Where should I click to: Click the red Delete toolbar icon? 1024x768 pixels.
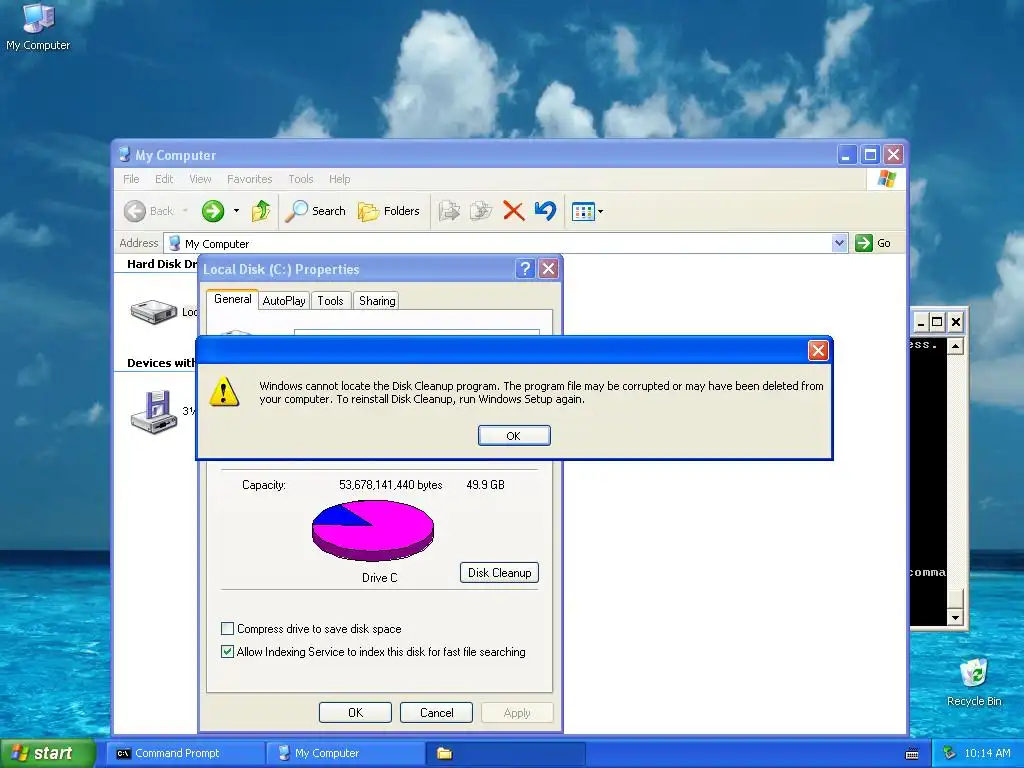[x=513, y=211]
